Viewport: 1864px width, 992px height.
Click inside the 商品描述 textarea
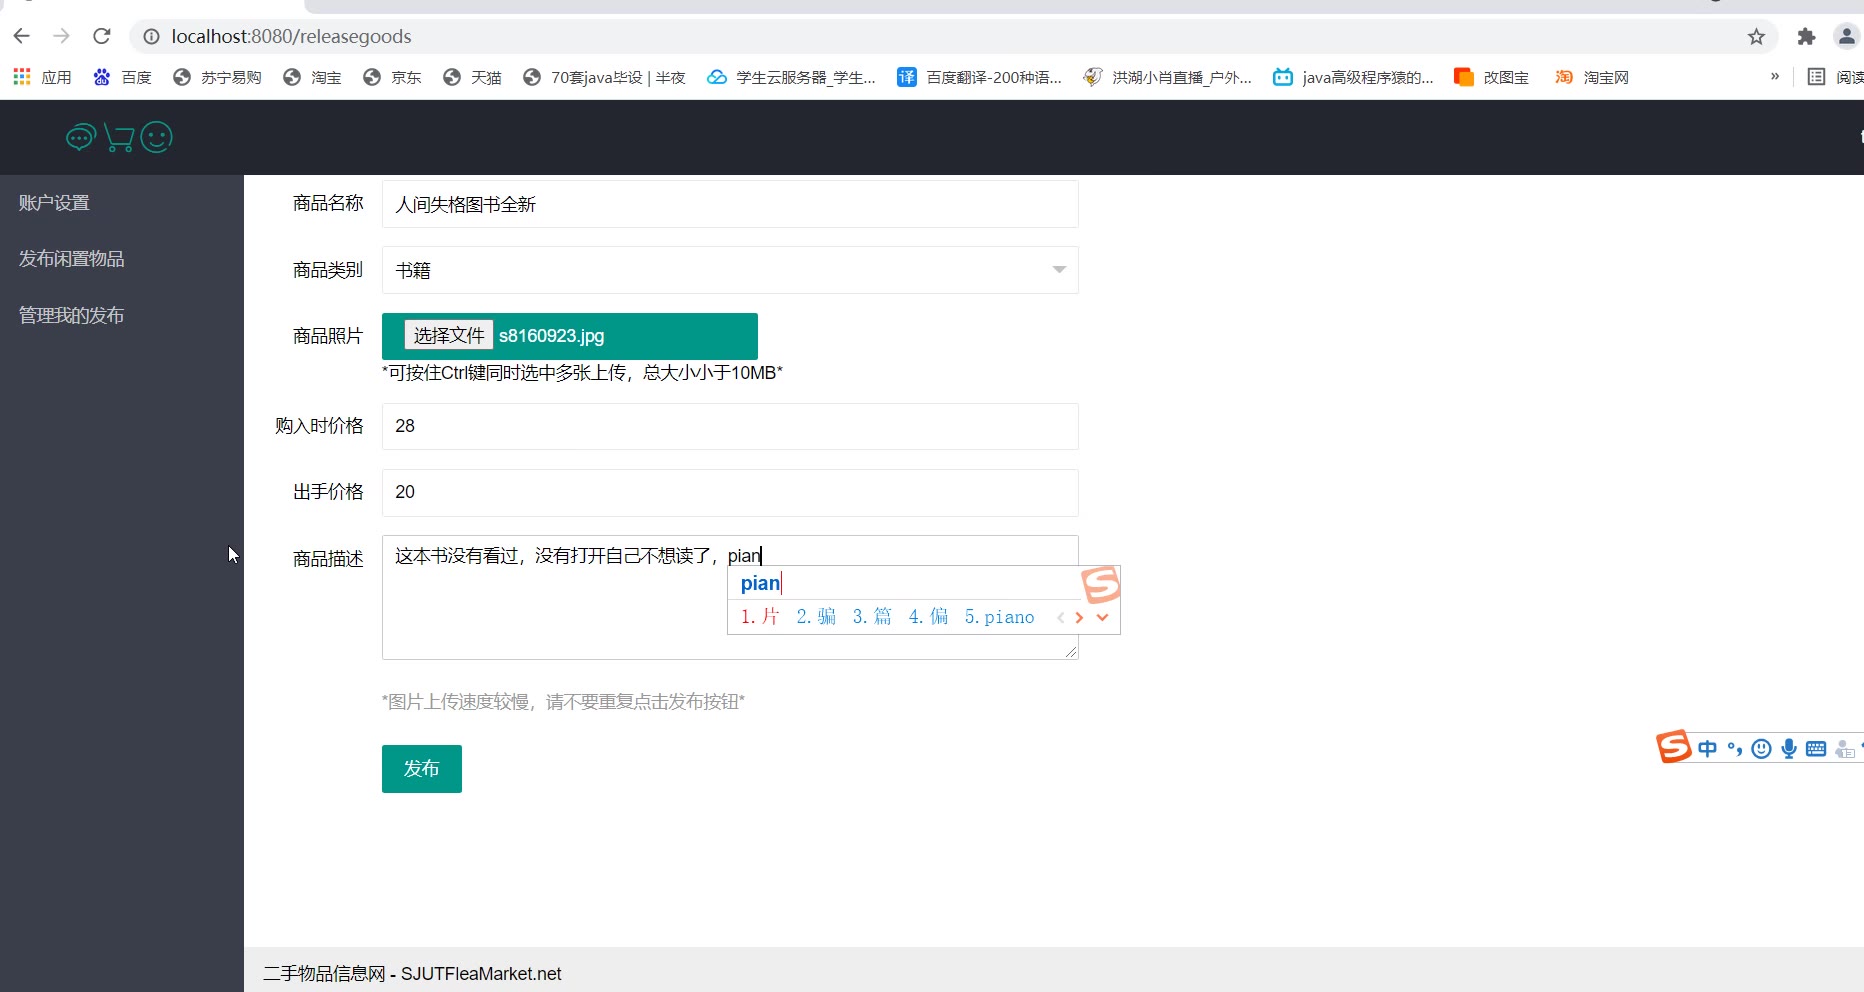tap(730, 597)
